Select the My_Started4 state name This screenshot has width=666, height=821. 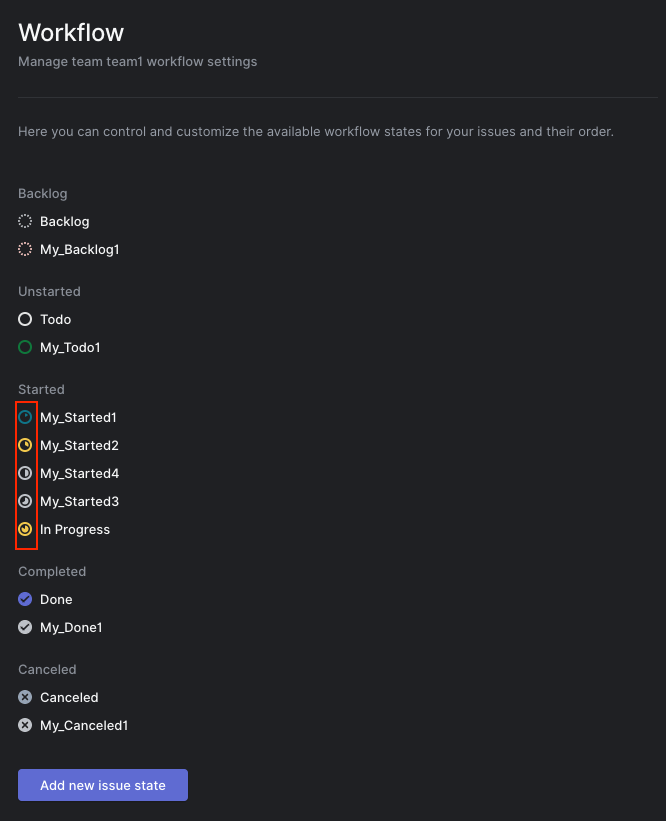pyautogui.click(x=80, y=473)
